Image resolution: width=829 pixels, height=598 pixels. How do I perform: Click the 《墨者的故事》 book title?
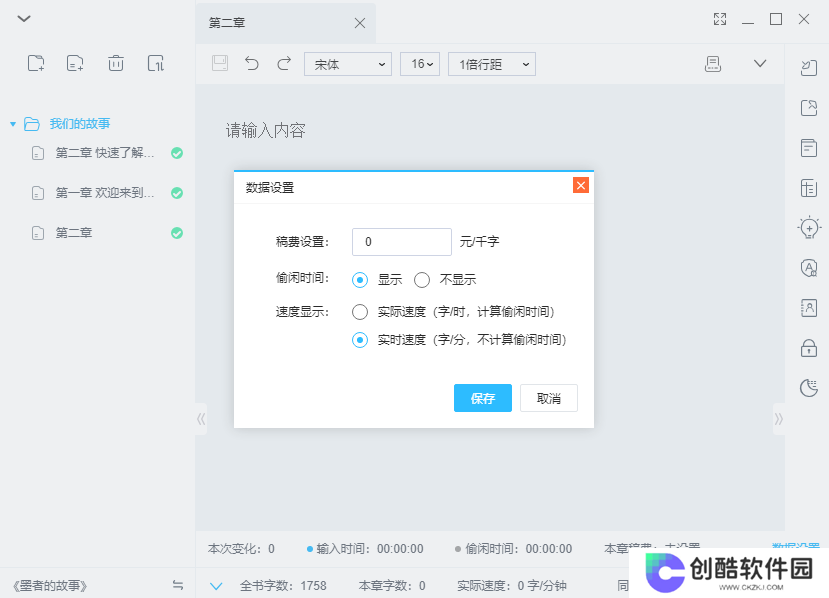[50, 585]
